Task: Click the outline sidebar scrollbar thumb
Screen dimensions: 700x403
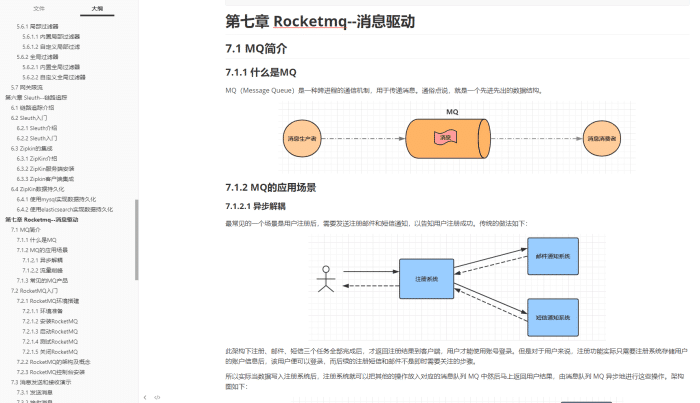Action: click(x=137, y=240)
